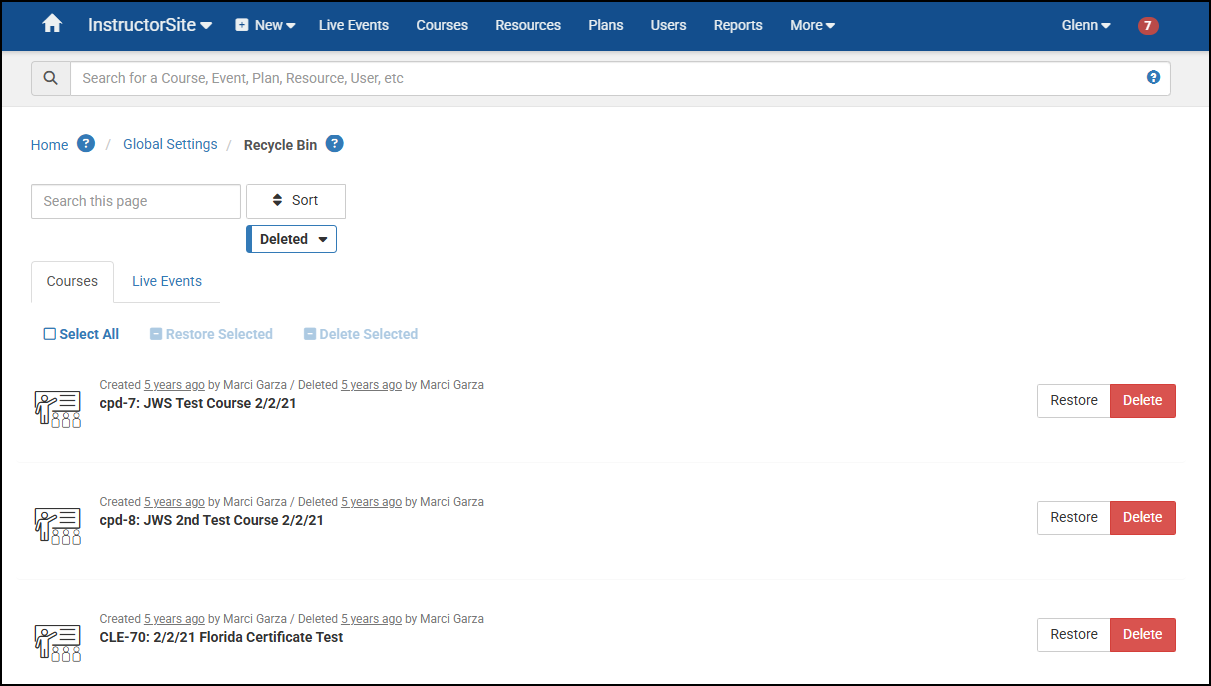Focus the global search field
The height and width of the screenshot is (686, 1211).
tap(620, 78)
